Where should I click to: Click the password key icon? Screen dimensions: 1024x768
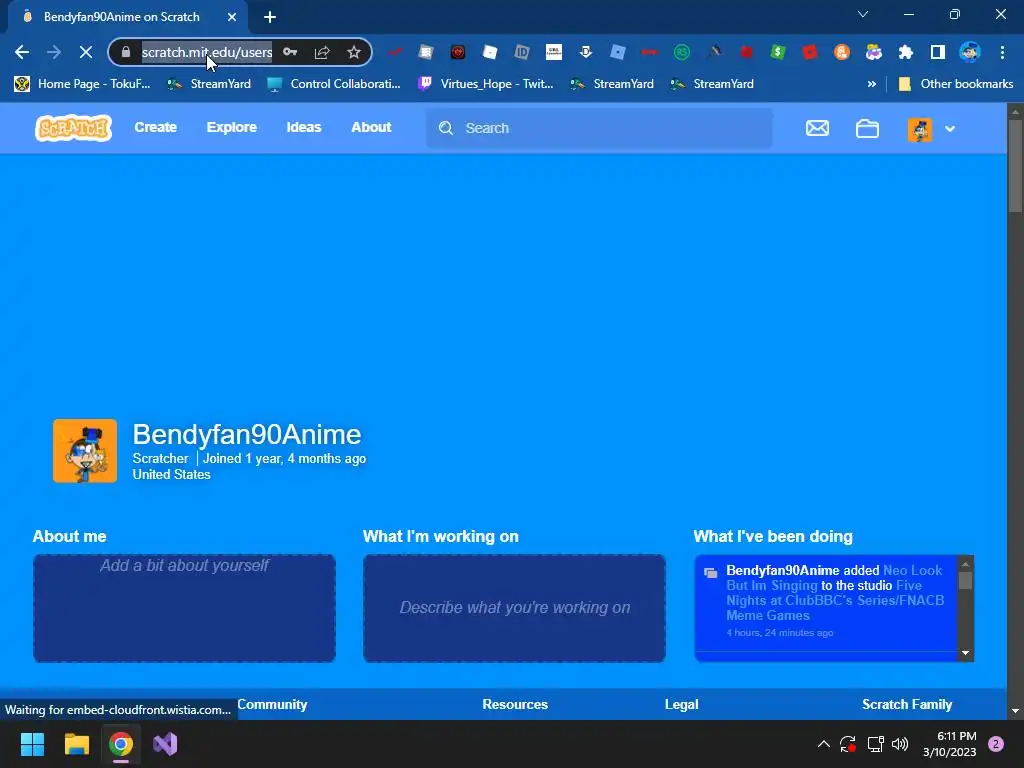[x=290, y=52]
